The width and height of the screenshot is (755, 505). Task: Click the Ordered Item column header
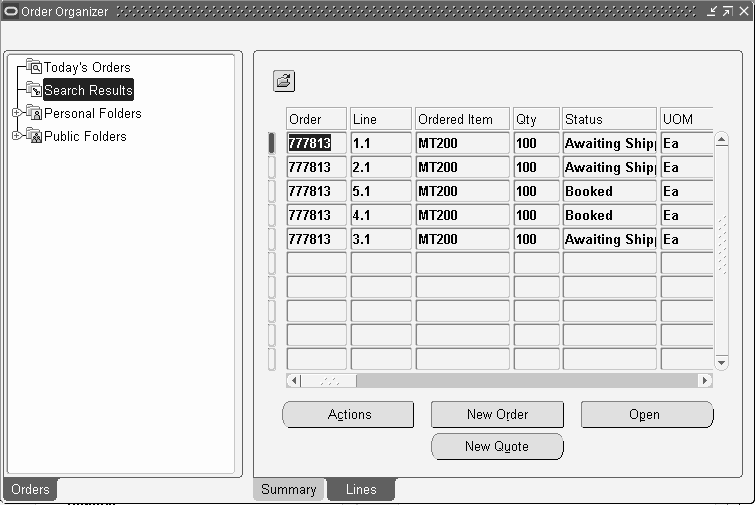click(462, 119)
